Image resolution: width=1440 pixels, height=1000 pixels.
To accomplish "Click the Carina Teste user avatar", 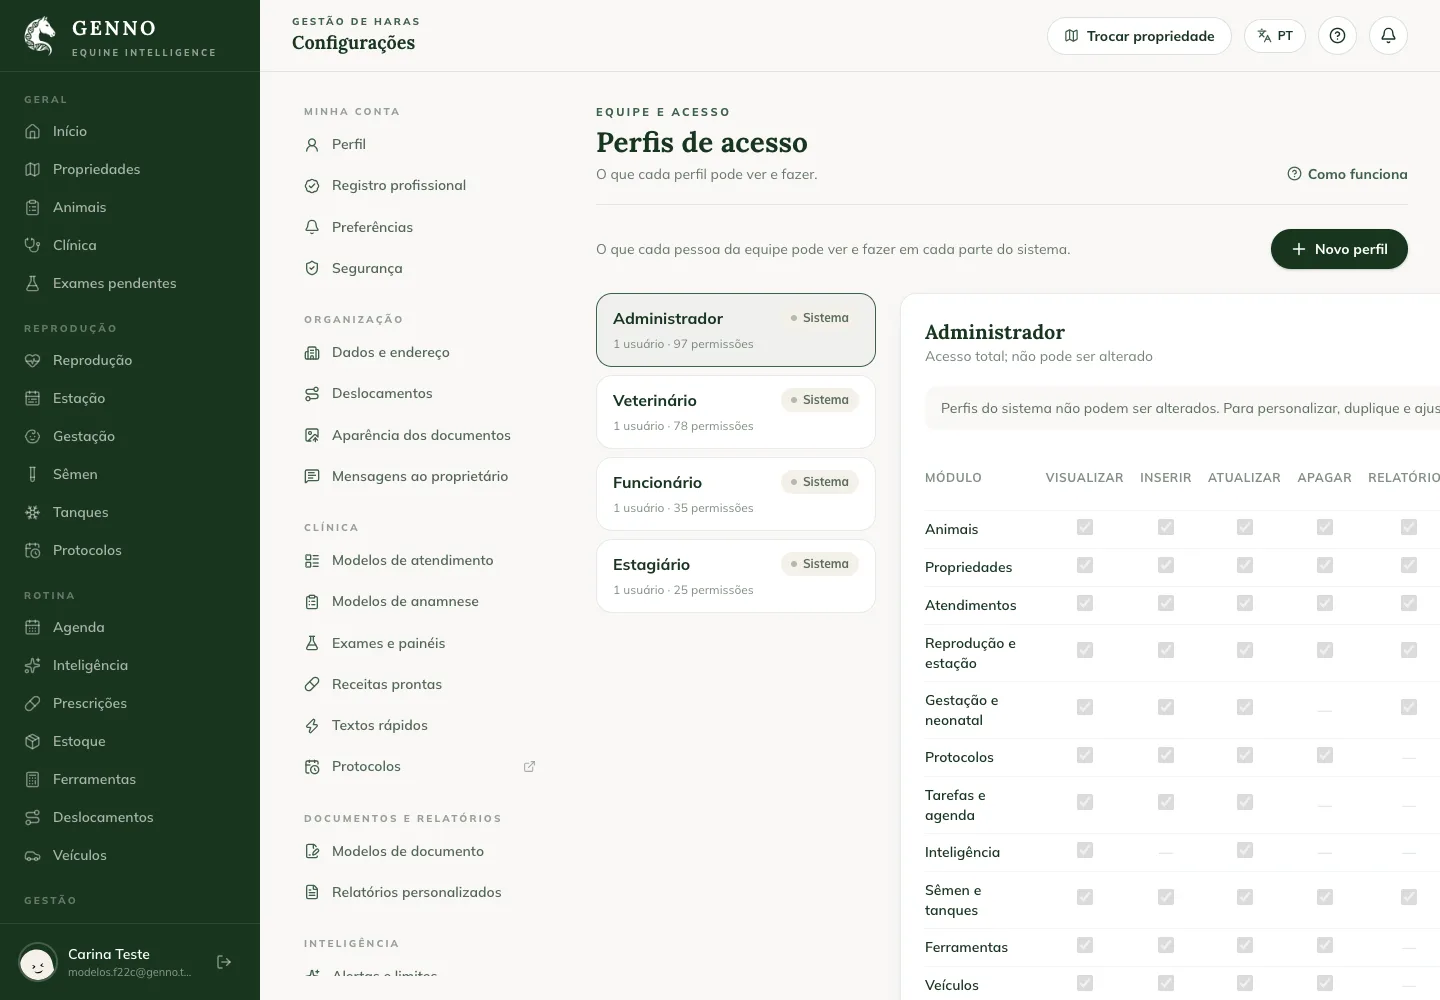I will point(38,963).
